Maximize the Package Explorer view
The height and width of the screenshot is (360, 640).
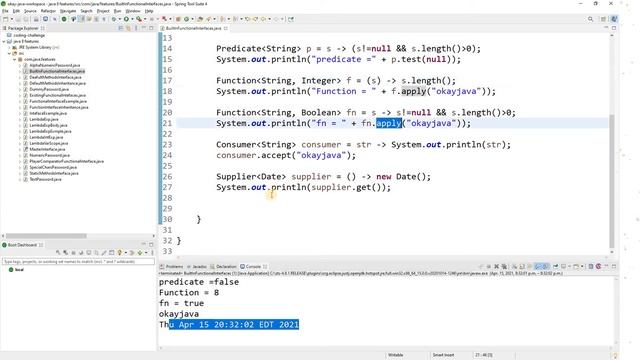(151, 28)
